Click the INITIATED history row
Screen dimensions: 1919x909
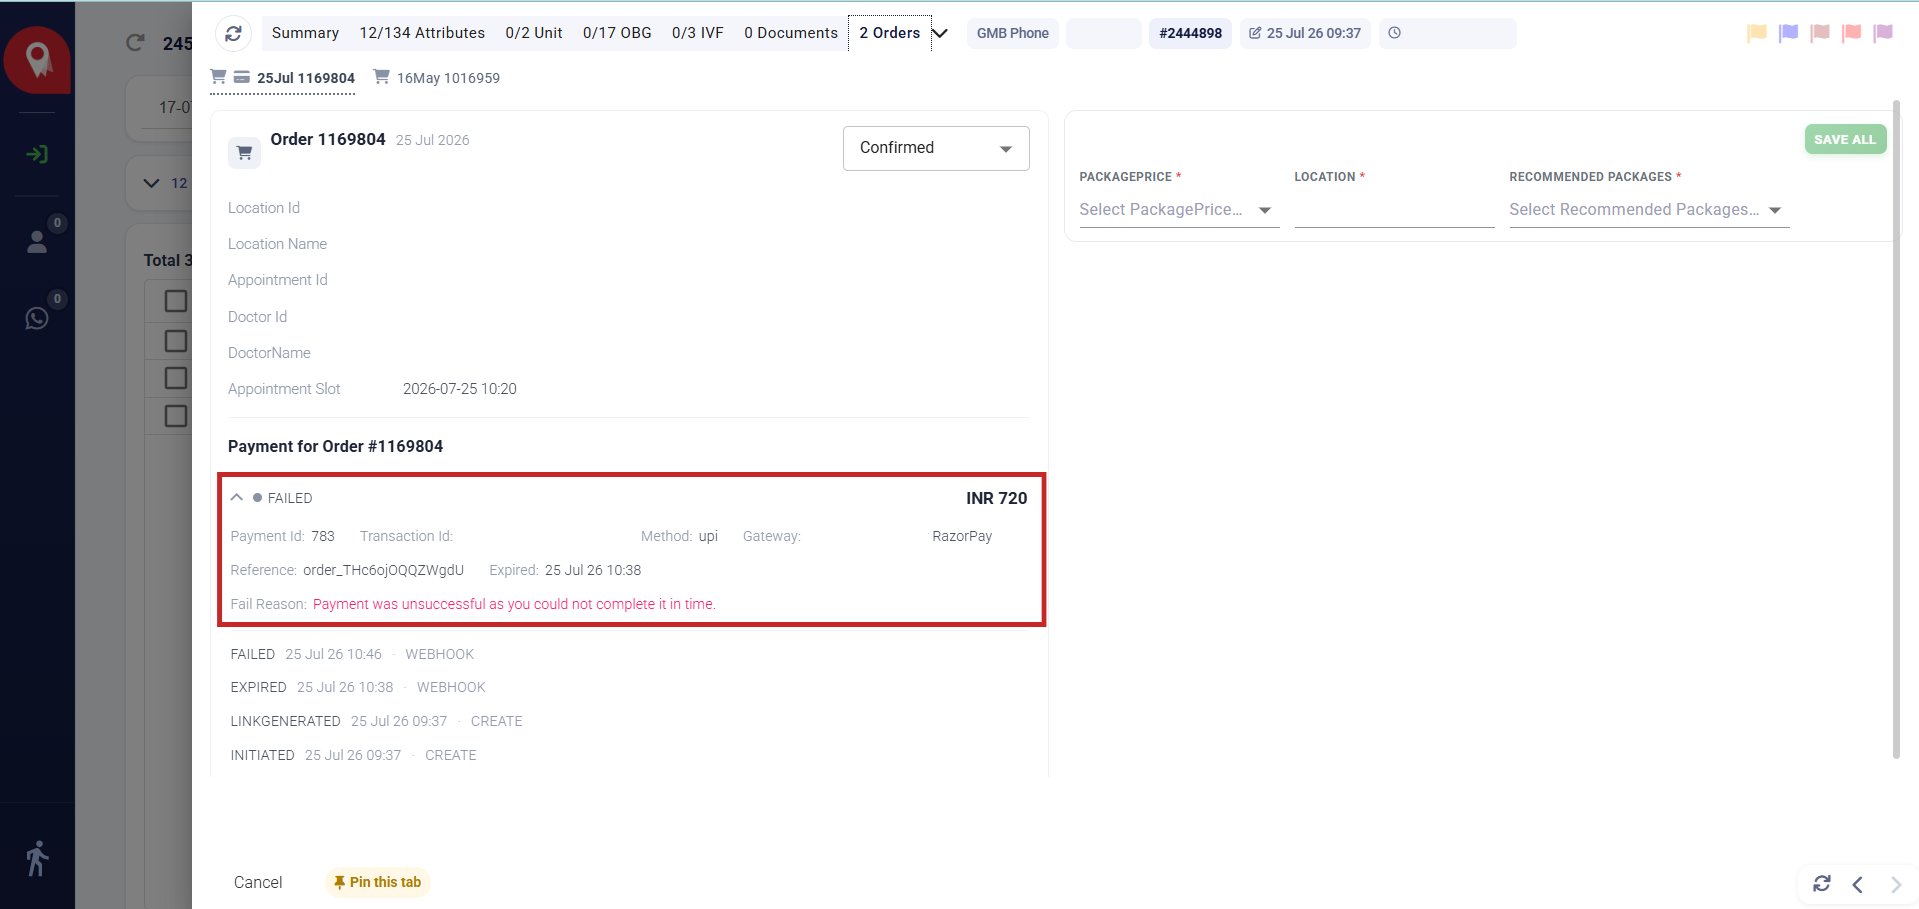[x=353, y=755]
